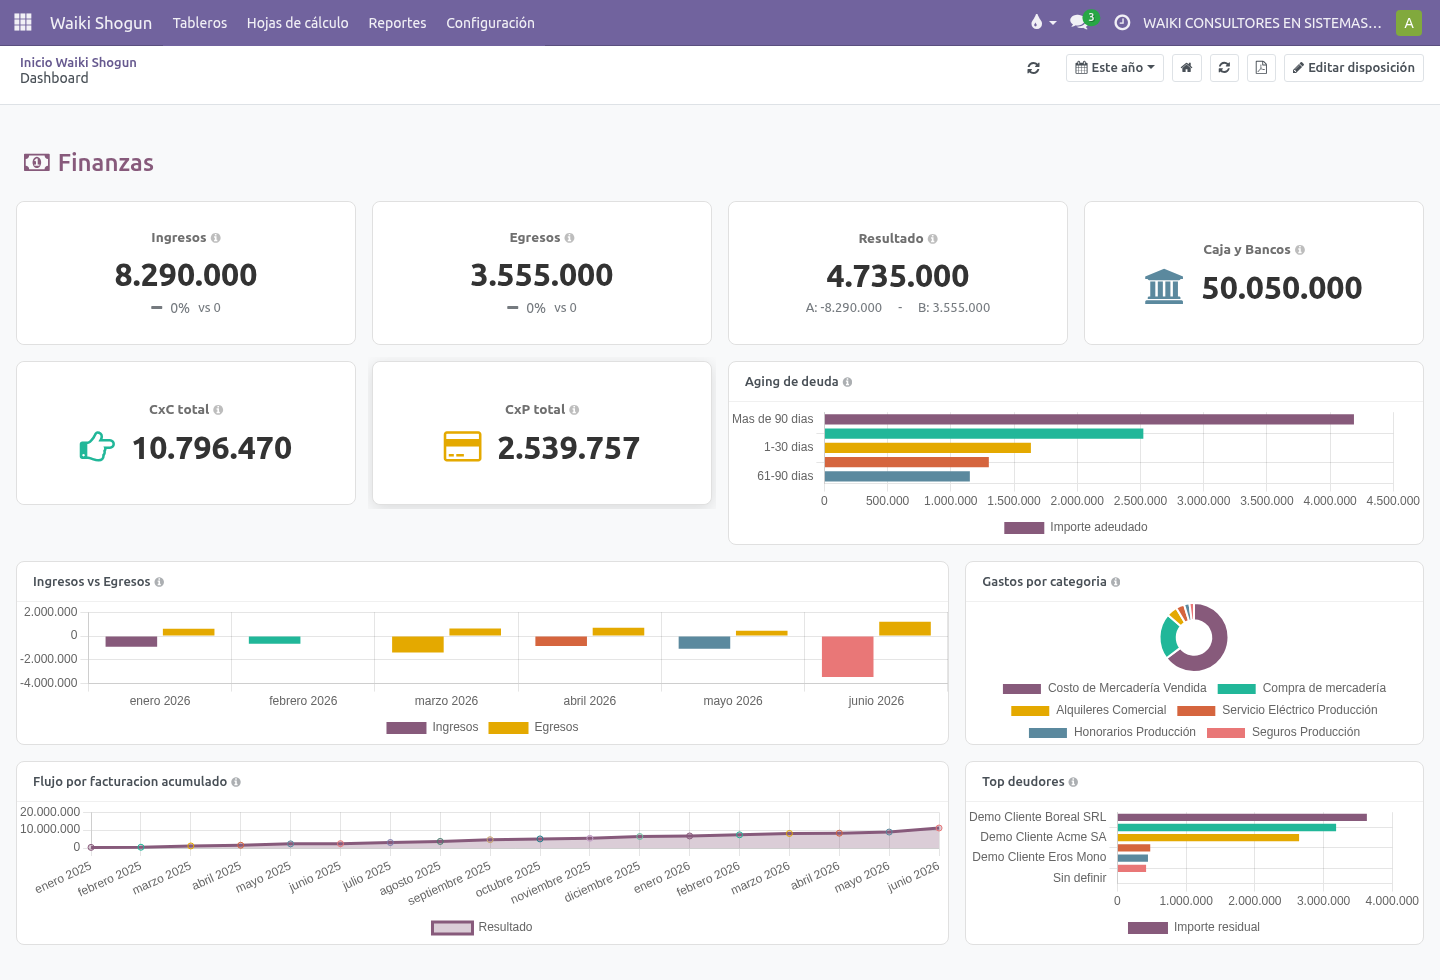Viewport: 1440px width, 980px height.
Task: Open the Este año date filter dropdown
Action: point(1114,68)
